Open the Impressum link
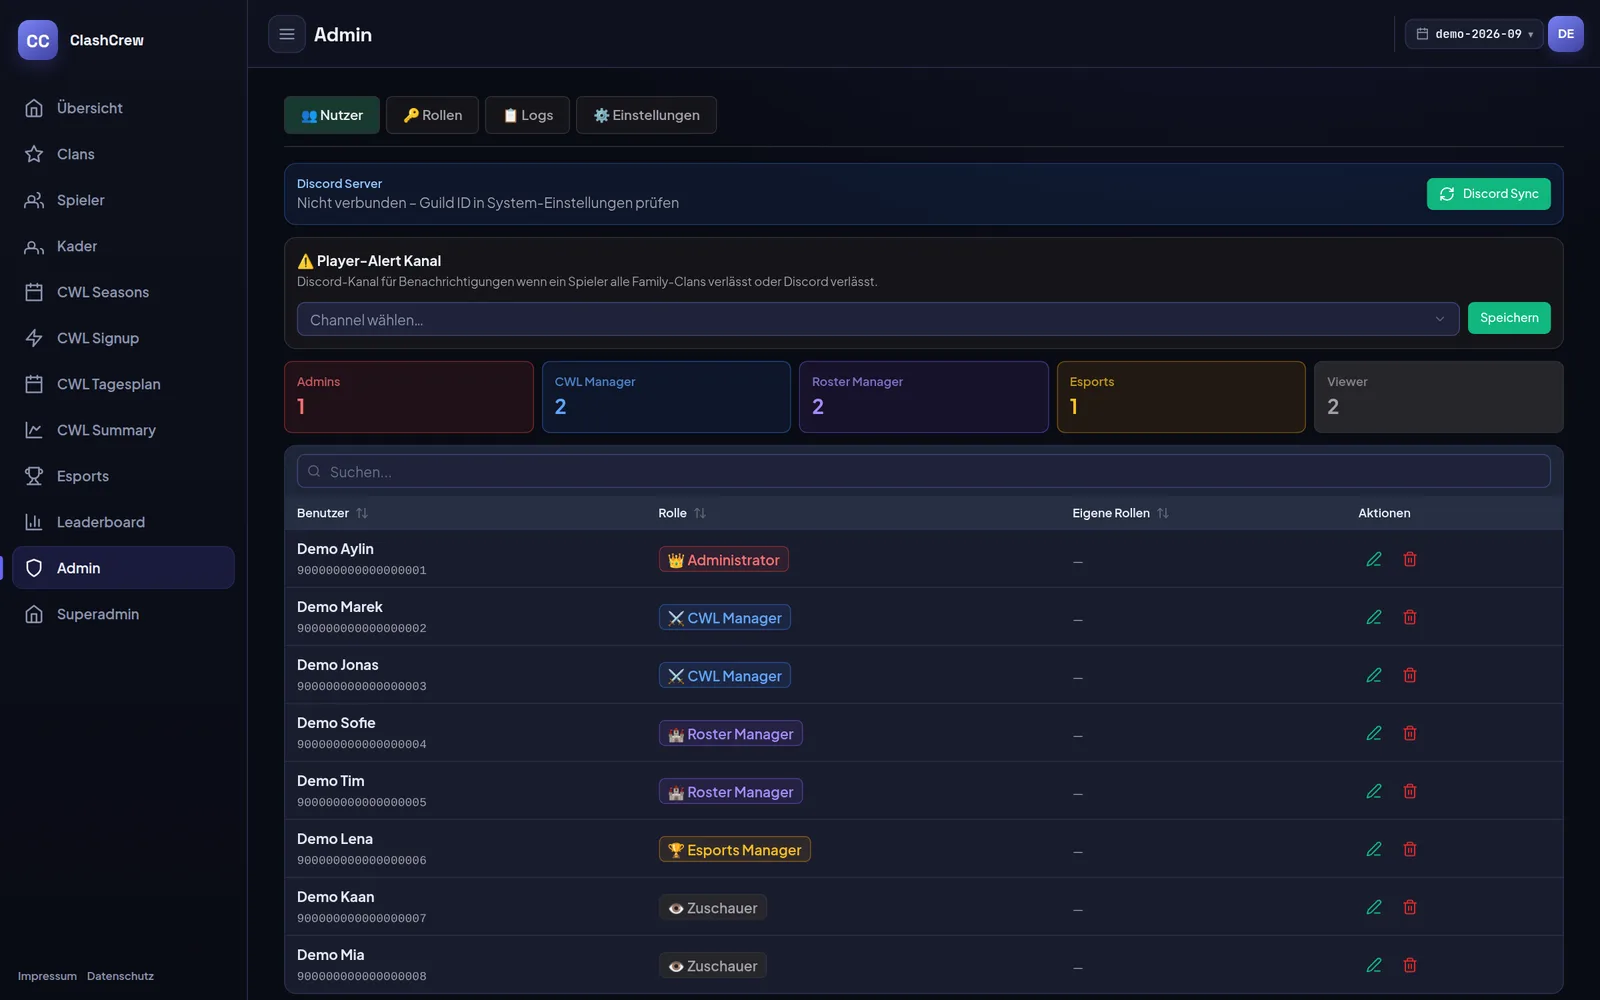 coord(47,976)
